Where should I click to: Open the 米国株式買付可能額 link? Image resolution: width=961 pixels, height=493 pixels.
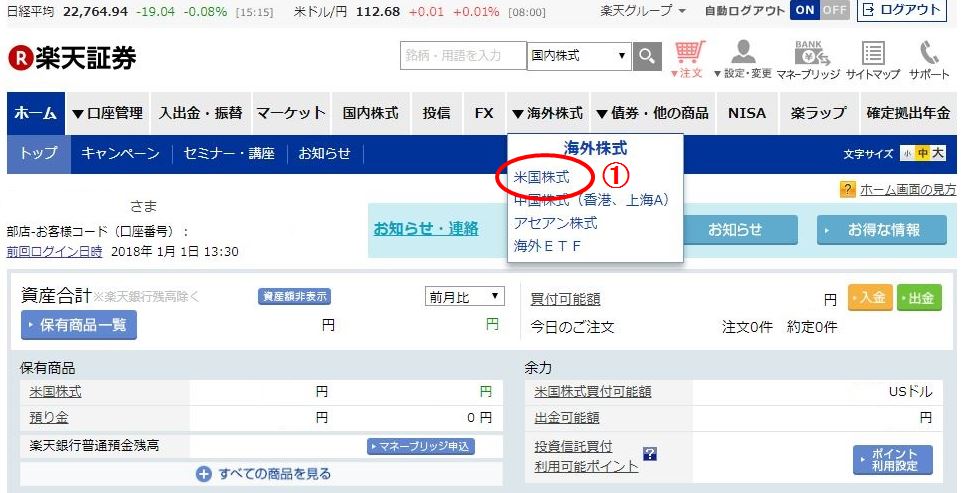593,391
